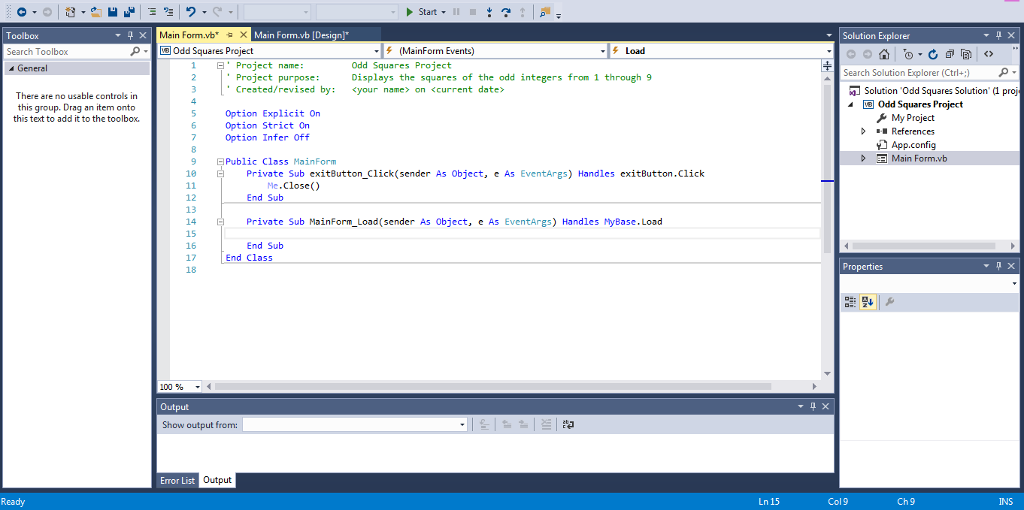Click the Collapse All icon in Solution Explorer
1024x510 pixels.
[950, 54]
